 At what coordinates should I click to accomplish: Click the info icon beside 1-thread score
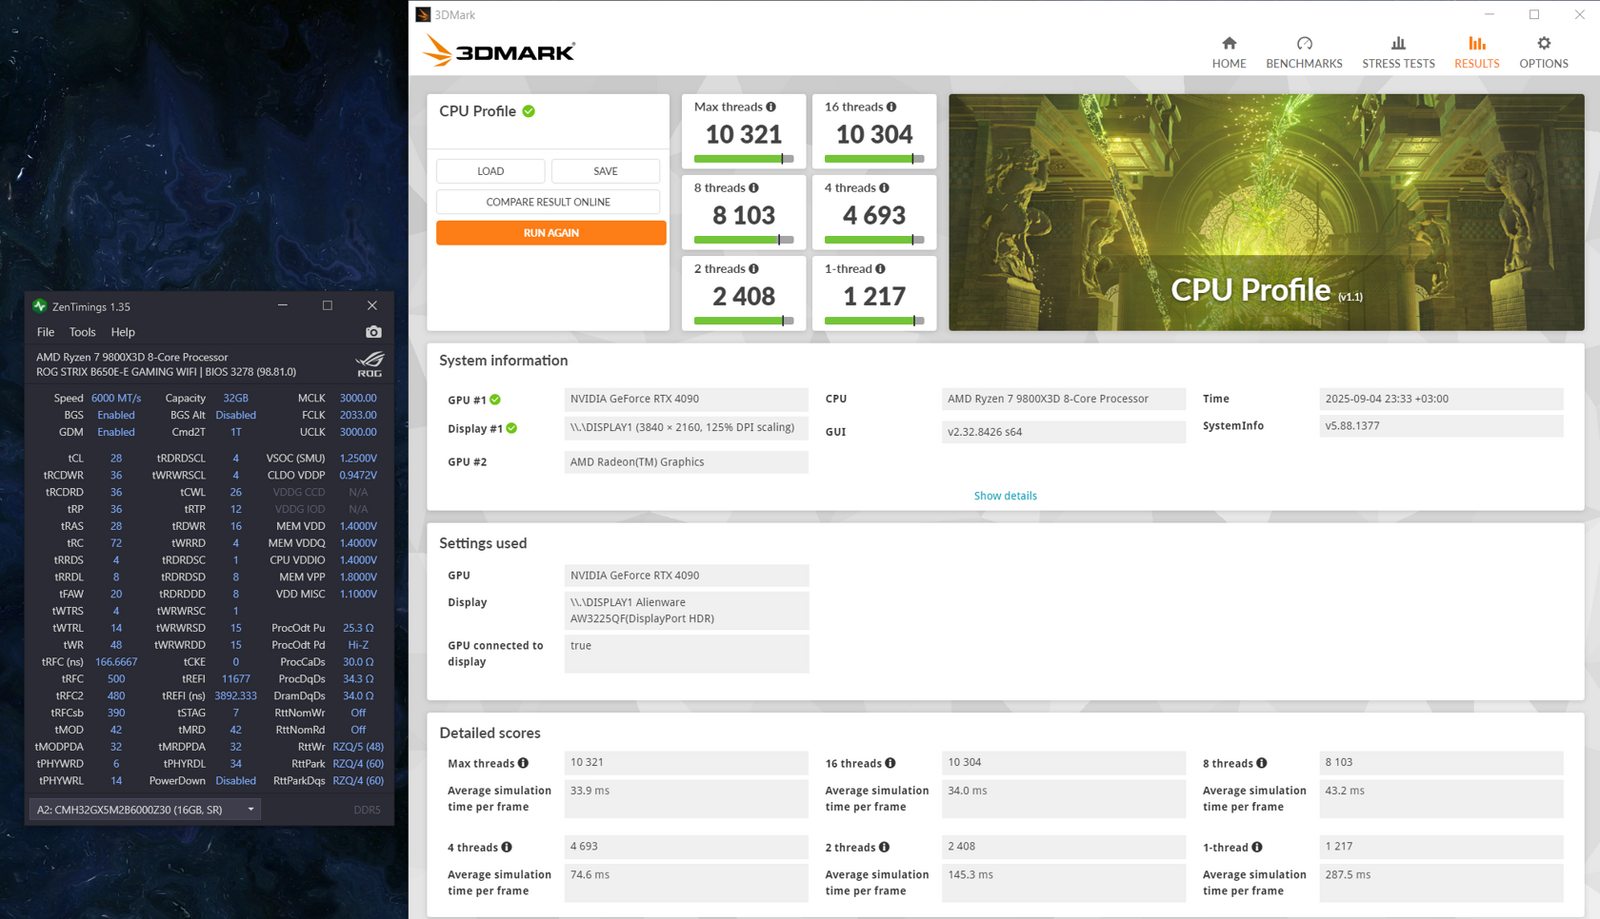point(880,269)
